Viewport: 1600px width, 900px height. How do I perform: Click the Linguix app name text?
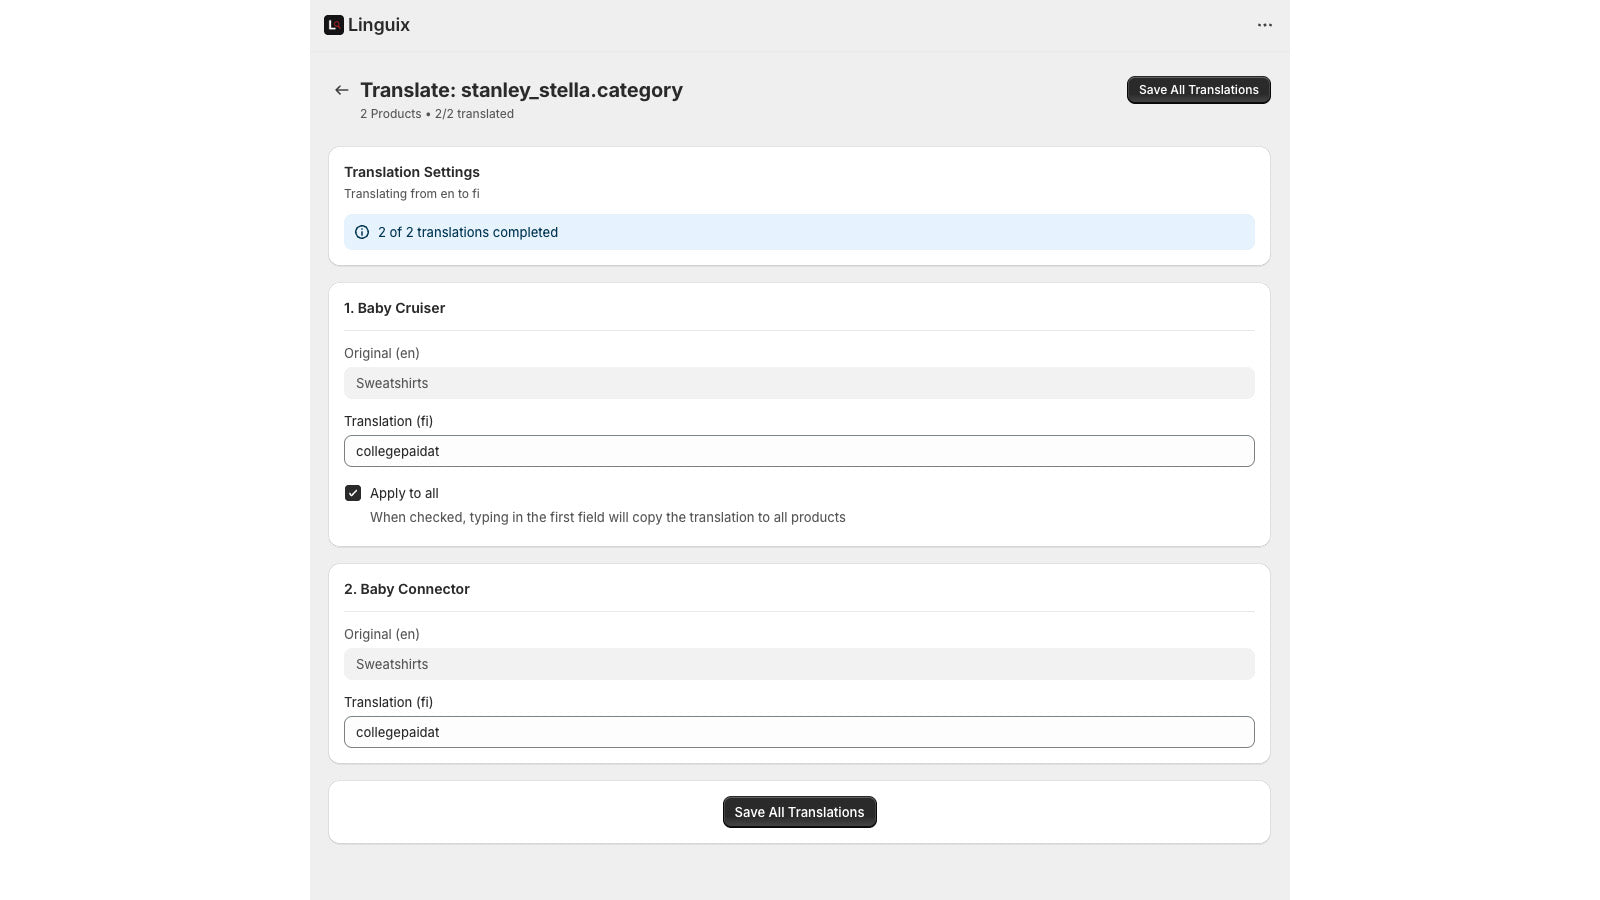tap(379, 25)
